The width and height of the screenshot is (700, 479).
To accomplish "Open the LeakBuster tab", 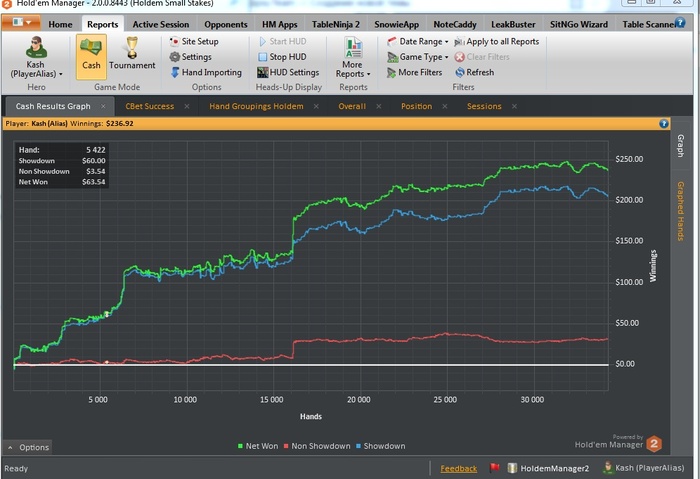I will [x=513, y=25].
